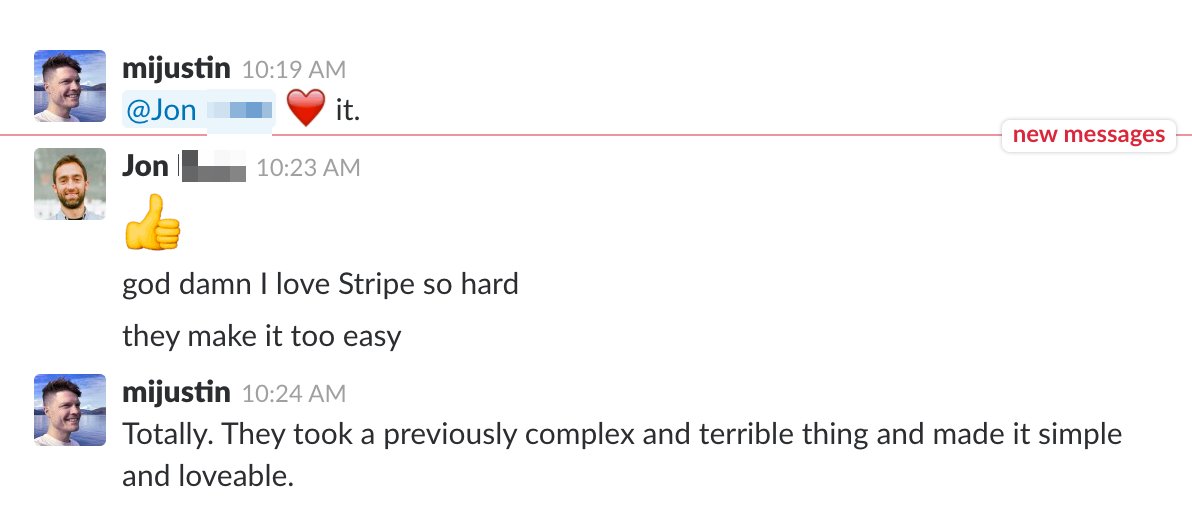The width and height of the screenshot is (1192, 520).
Task: Click the red "new messages" label
Action: pyautogui.click(x=1088, y=135)
